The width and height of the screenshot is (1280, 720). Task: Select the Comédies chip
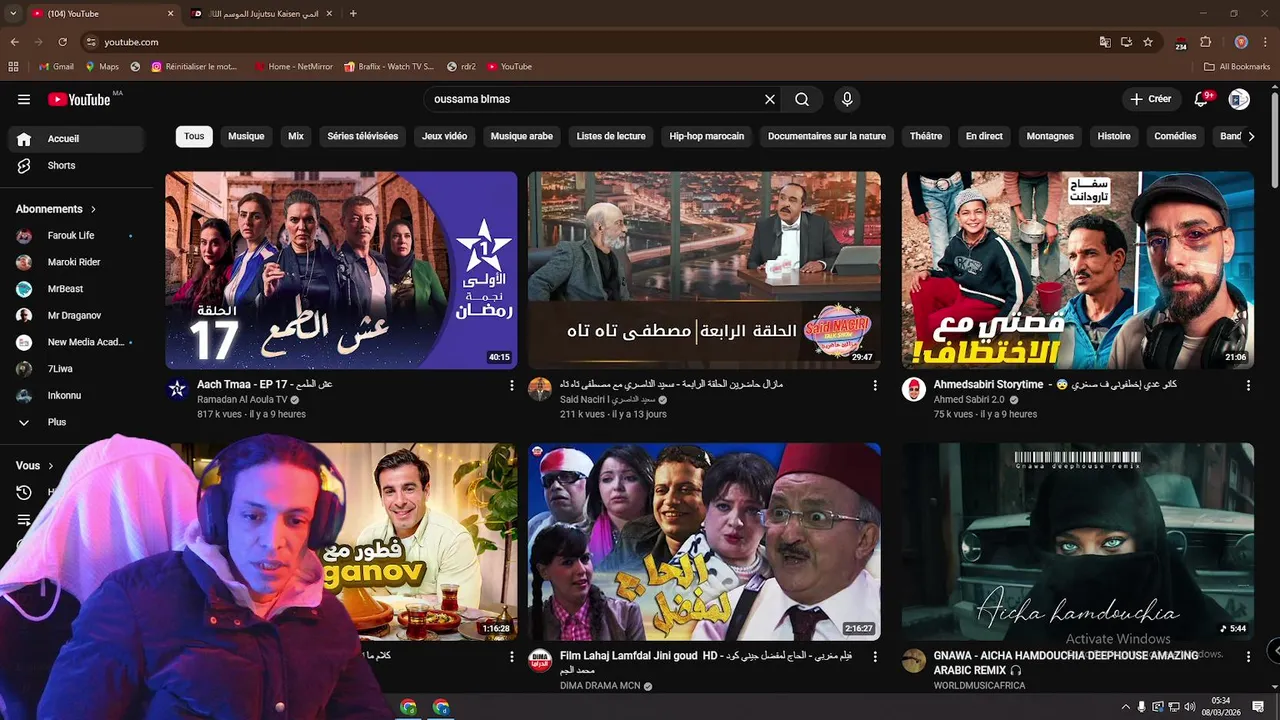[x=1175, y=136]
